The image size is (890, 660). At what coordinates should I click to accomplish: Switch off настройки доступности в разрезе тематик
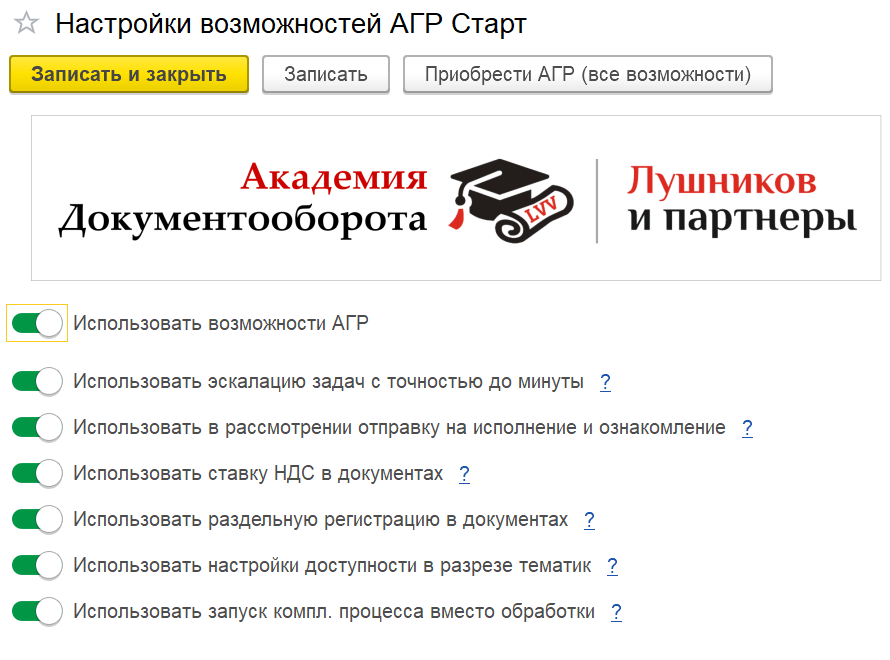click(x=37, y=565)
